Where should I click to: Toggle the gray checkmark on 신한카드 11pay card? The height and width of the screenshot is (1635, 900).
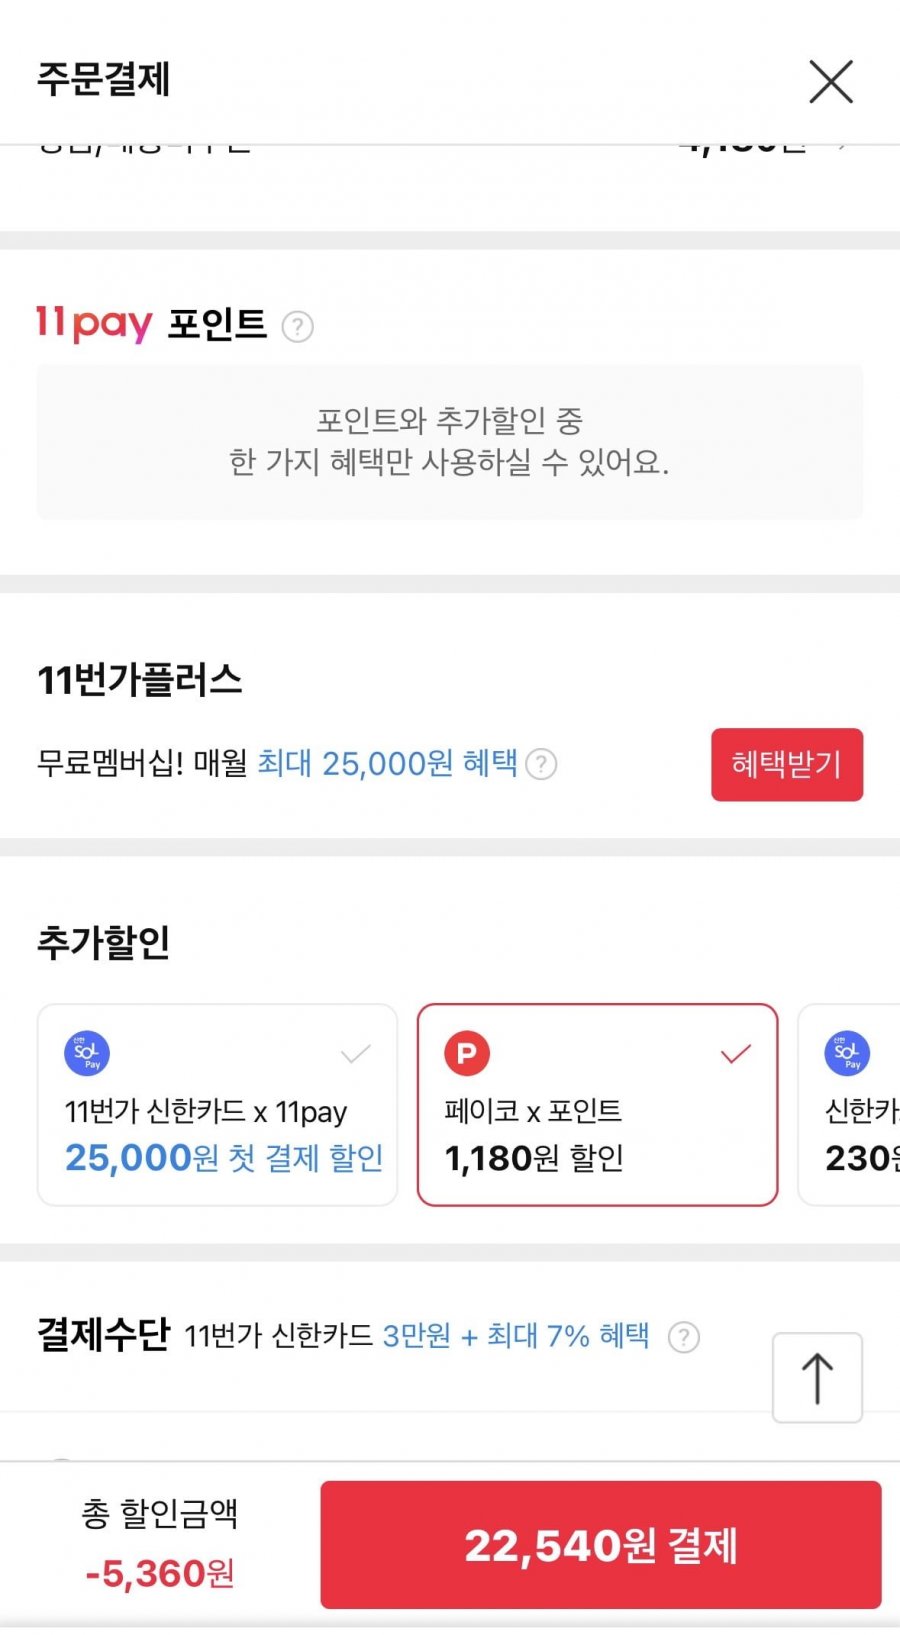pos(356,1053)
